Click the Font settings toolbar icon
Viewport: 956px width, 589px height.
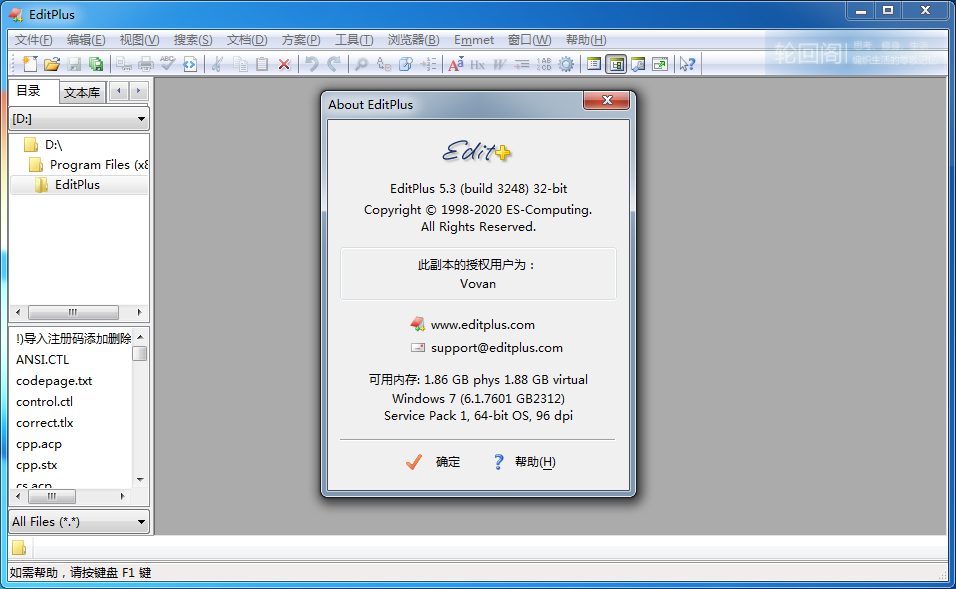pyautogui.click(x=455, y=64)
